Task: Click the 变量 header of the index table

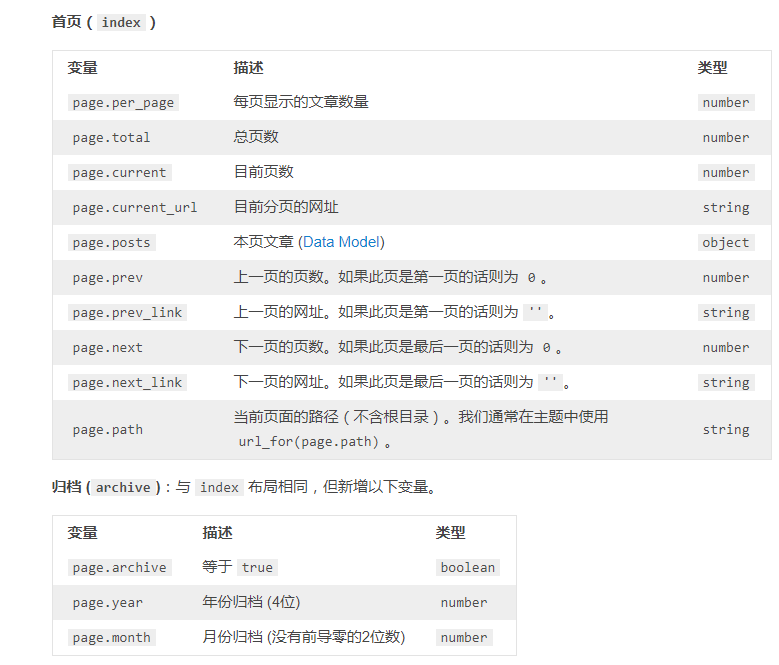Action: coord(82,68)
